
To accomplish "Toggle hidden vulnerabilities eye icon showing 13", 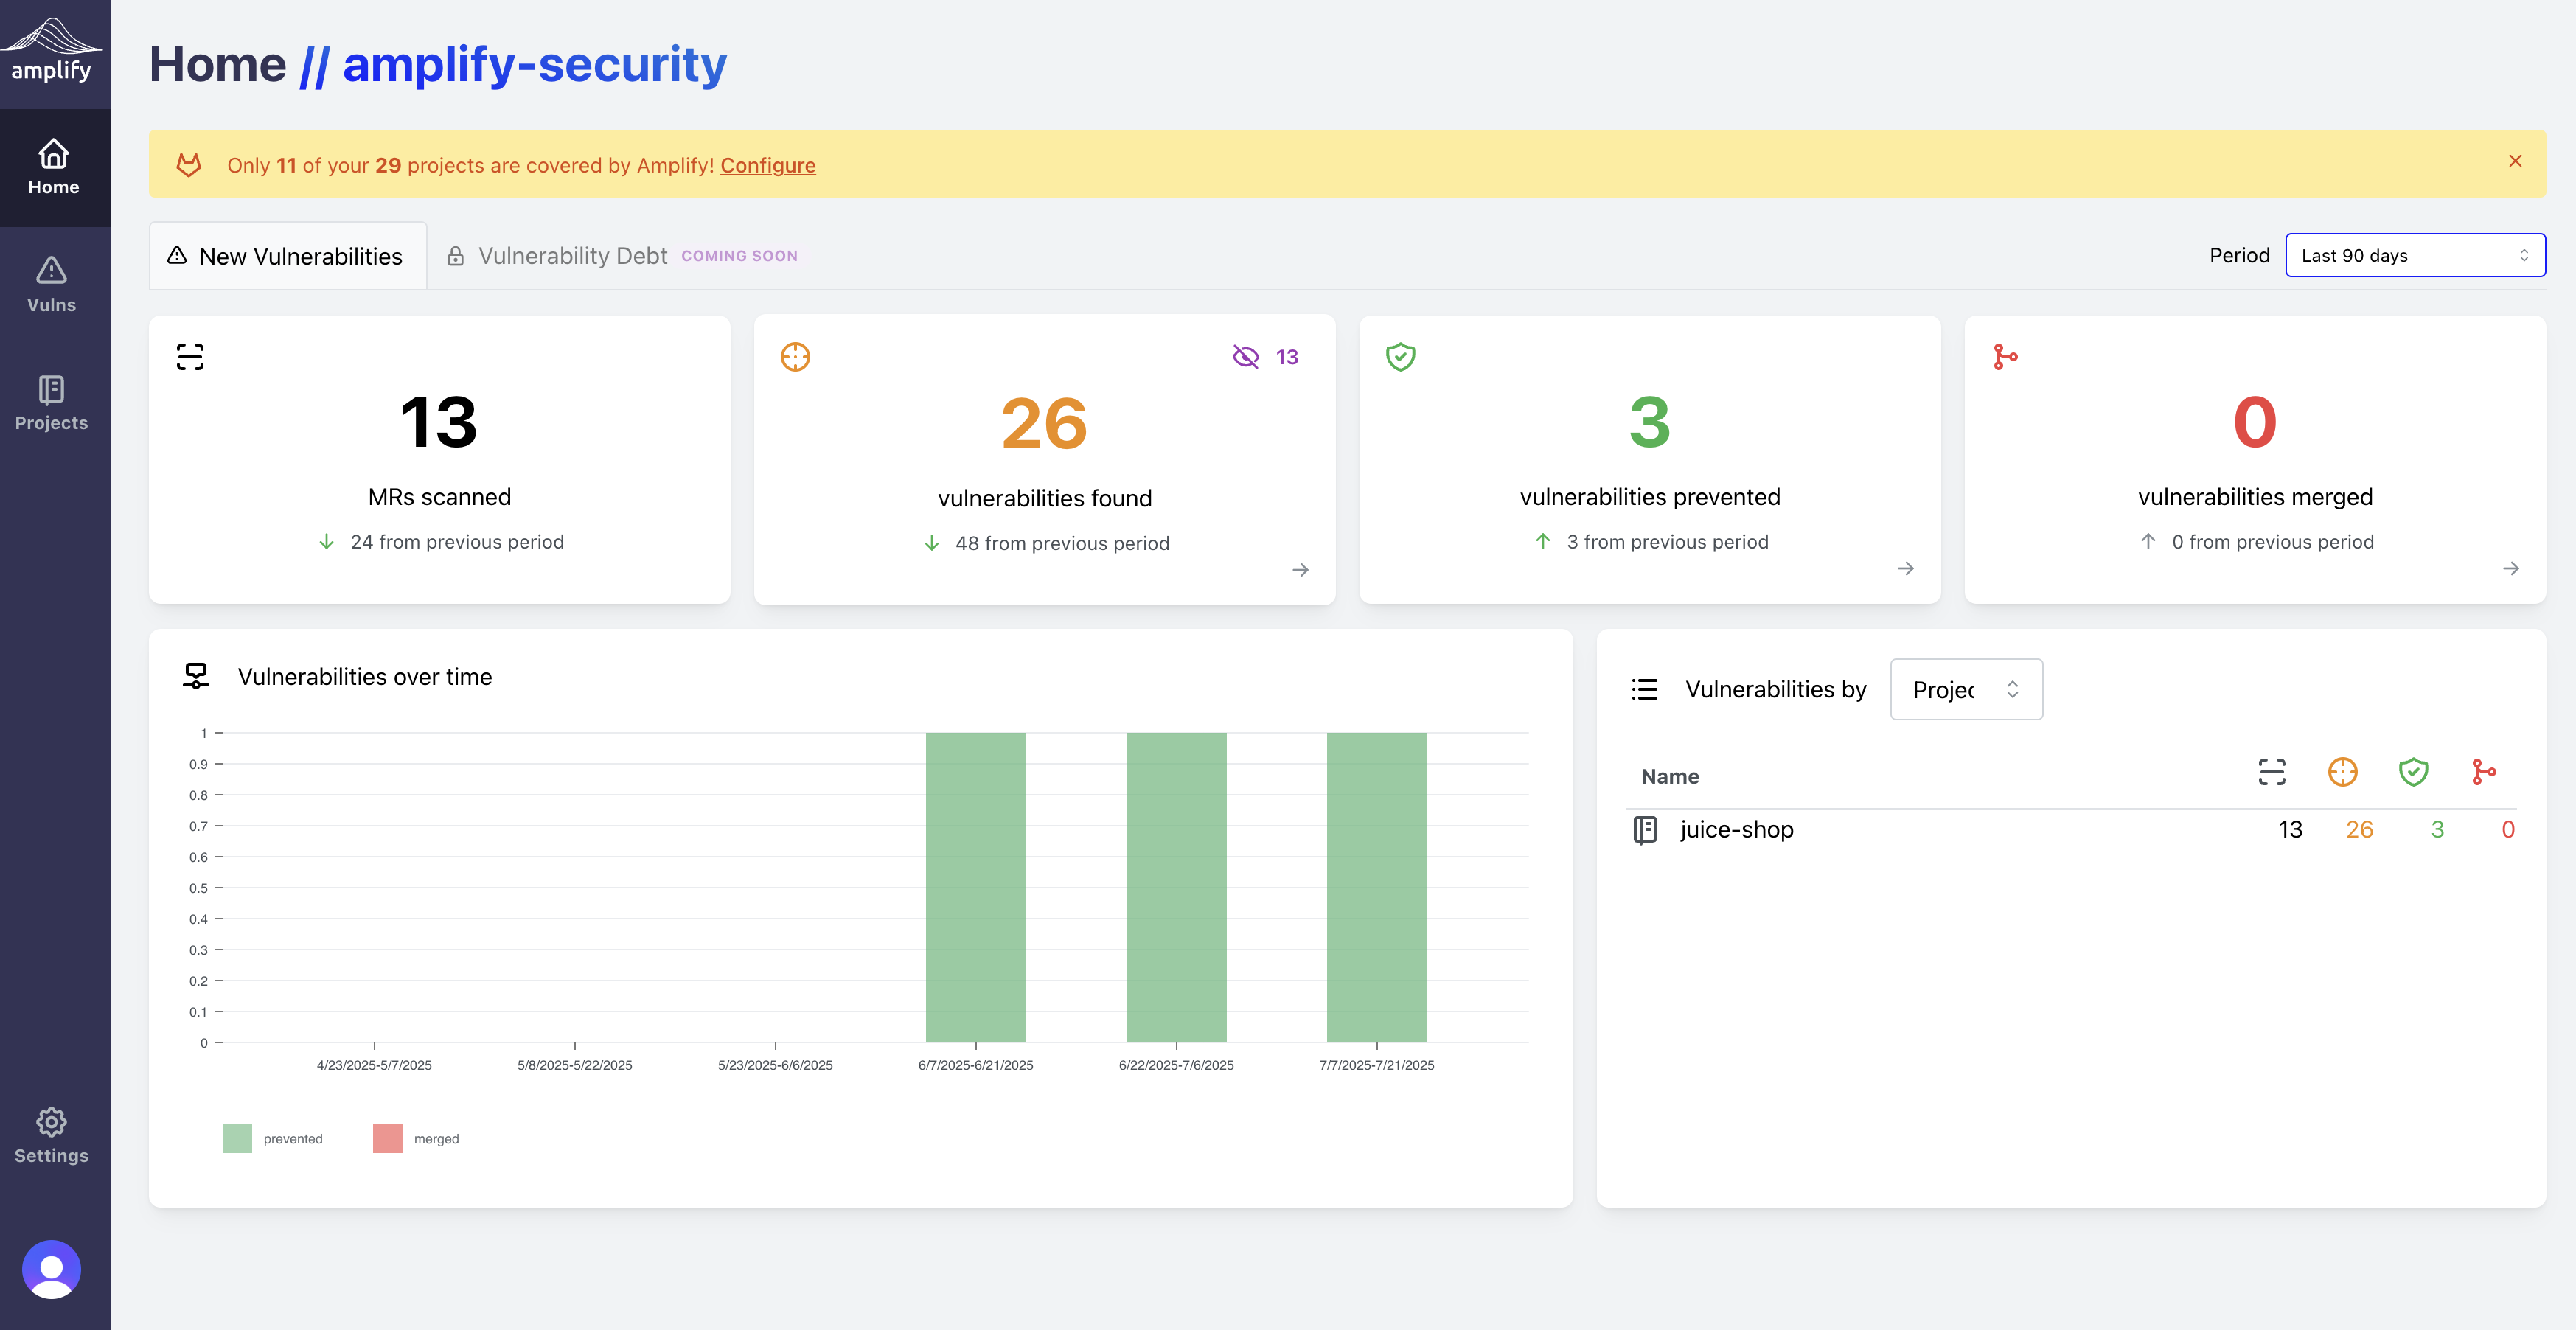I will click(x=1245, y=357).
